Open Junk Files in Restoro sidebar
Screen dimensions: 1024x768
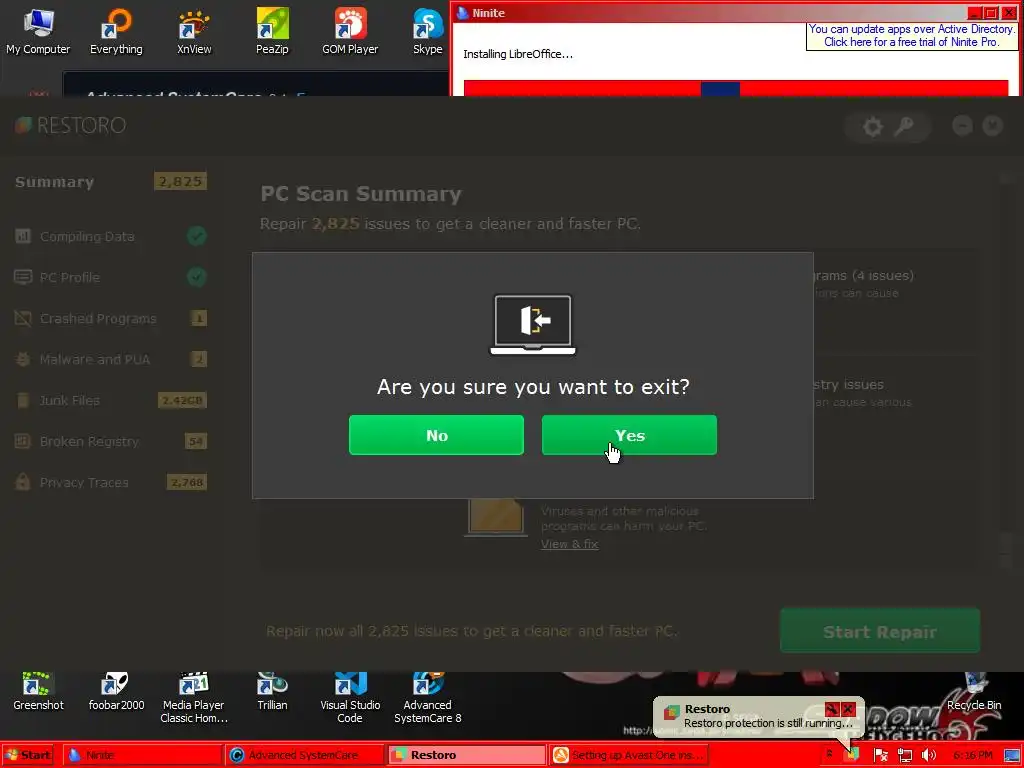[x=110, y=400]
